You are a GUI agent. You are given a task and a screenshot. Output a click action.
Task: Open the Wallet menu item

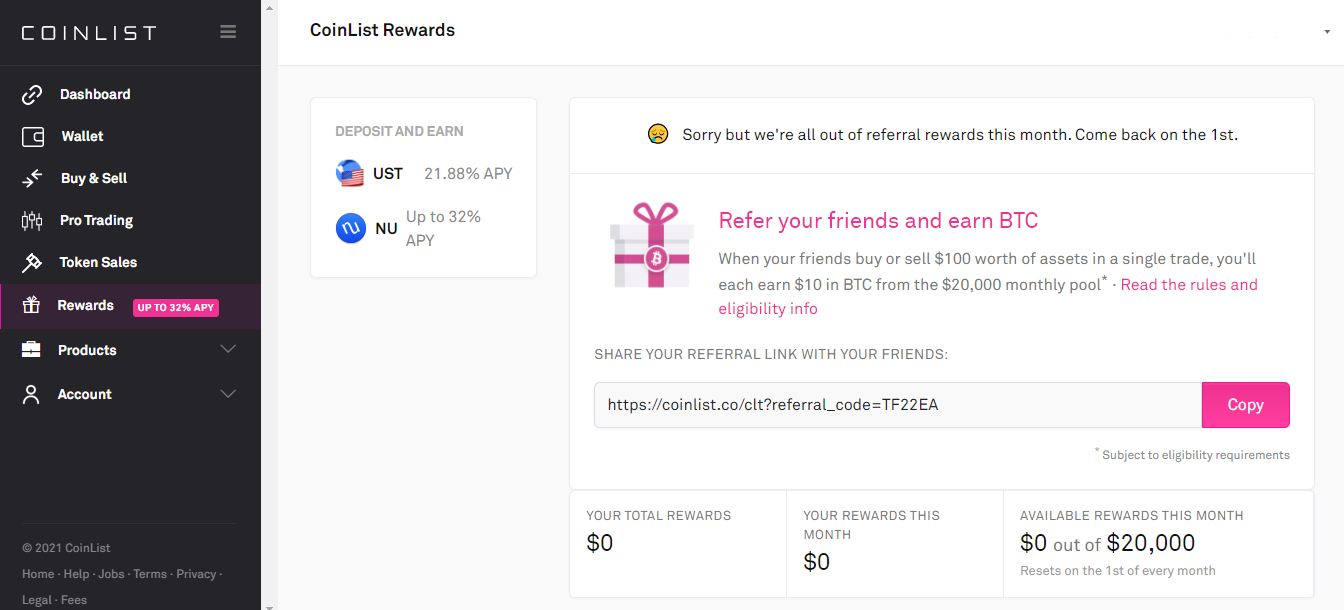click(x=82, y=137)
